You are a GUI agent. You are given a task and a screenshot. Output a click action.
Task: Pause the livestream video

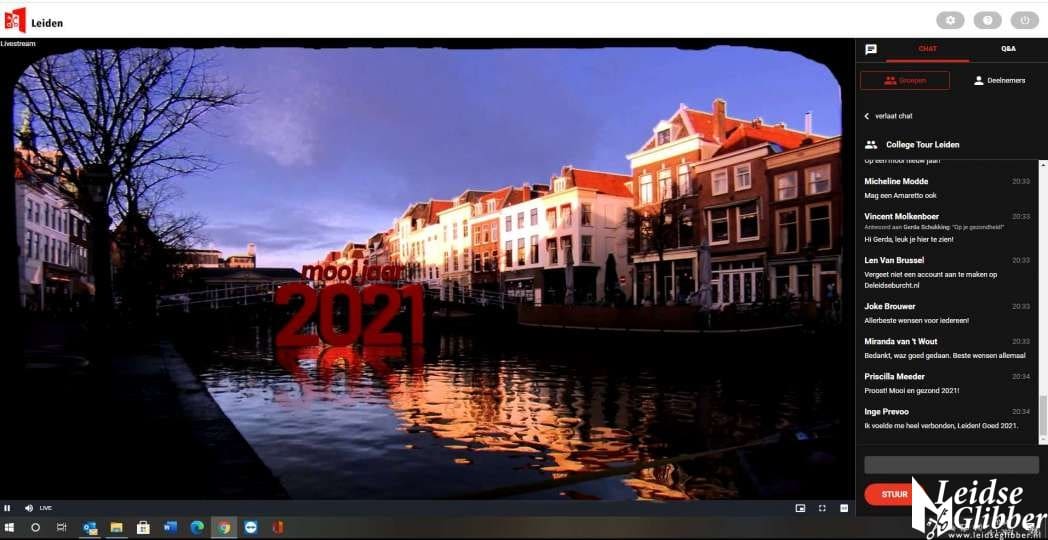pos(7,508)
